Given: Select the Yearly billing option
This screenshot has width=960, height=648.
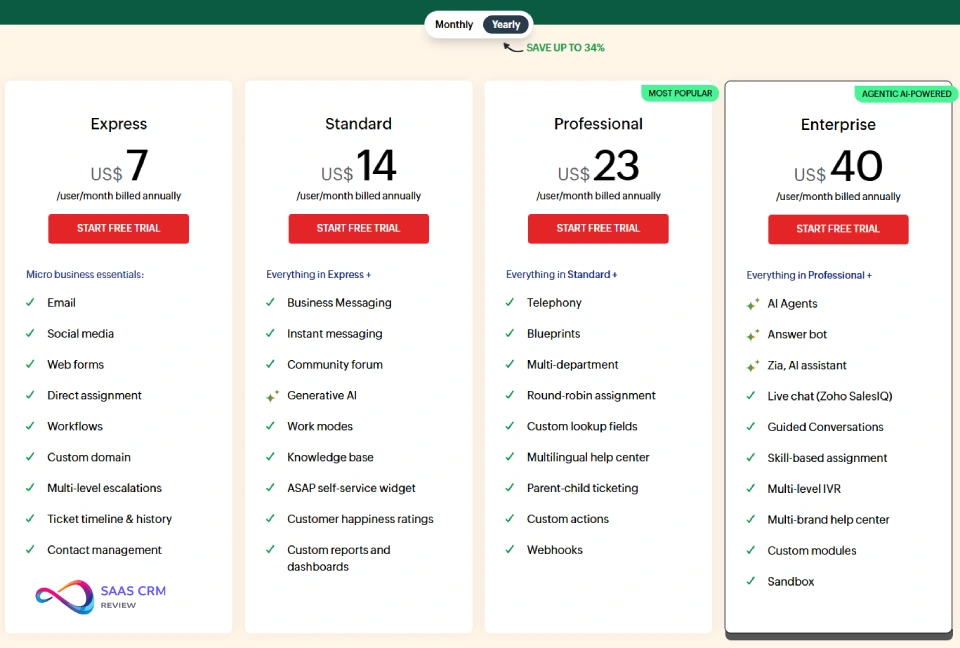Looking at the screenshot, I should coord(506,25).
